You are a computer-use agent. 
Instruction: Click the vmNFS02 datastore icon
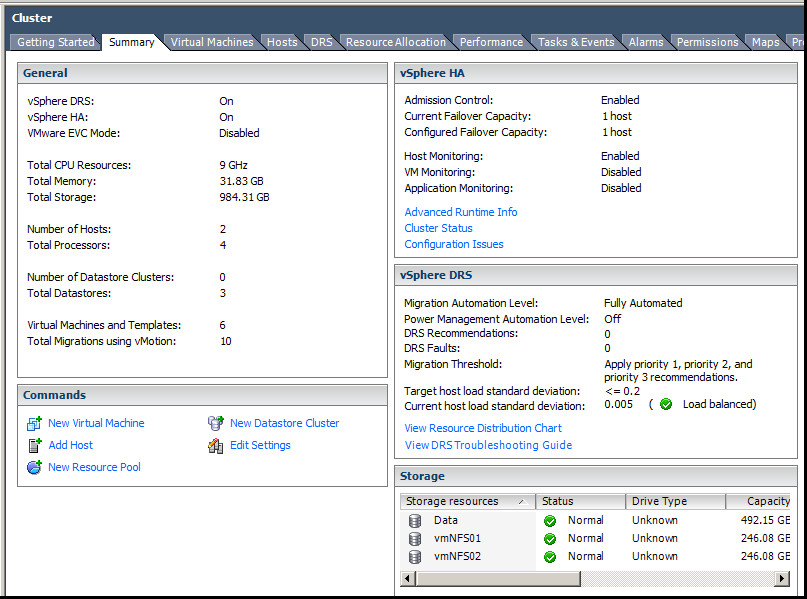(x=415, y=557)
